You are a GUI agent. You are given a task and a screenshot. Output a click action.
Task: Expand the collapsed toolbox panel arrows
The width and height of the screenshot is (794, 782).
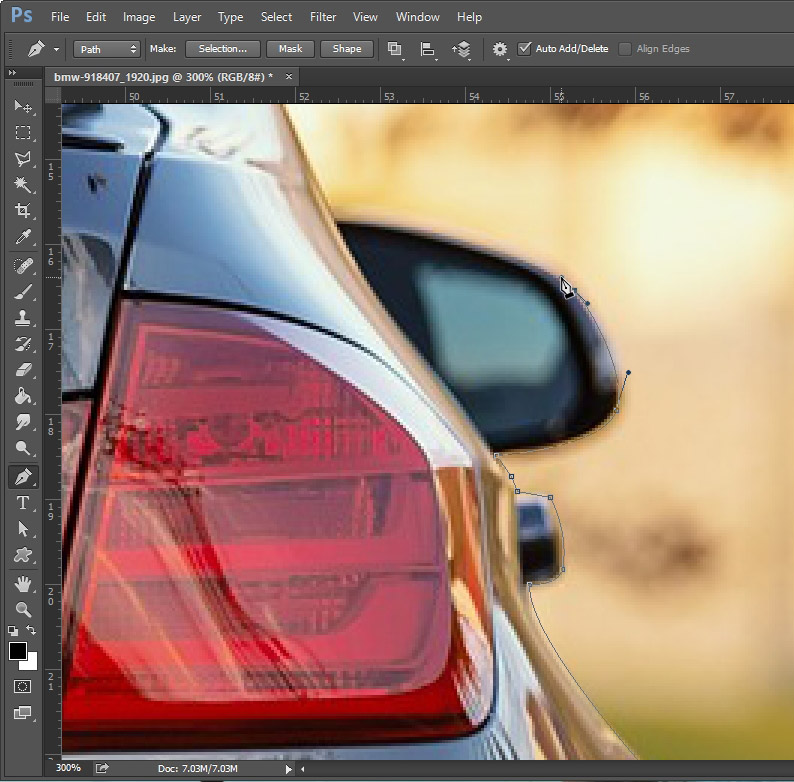[12, 72]
